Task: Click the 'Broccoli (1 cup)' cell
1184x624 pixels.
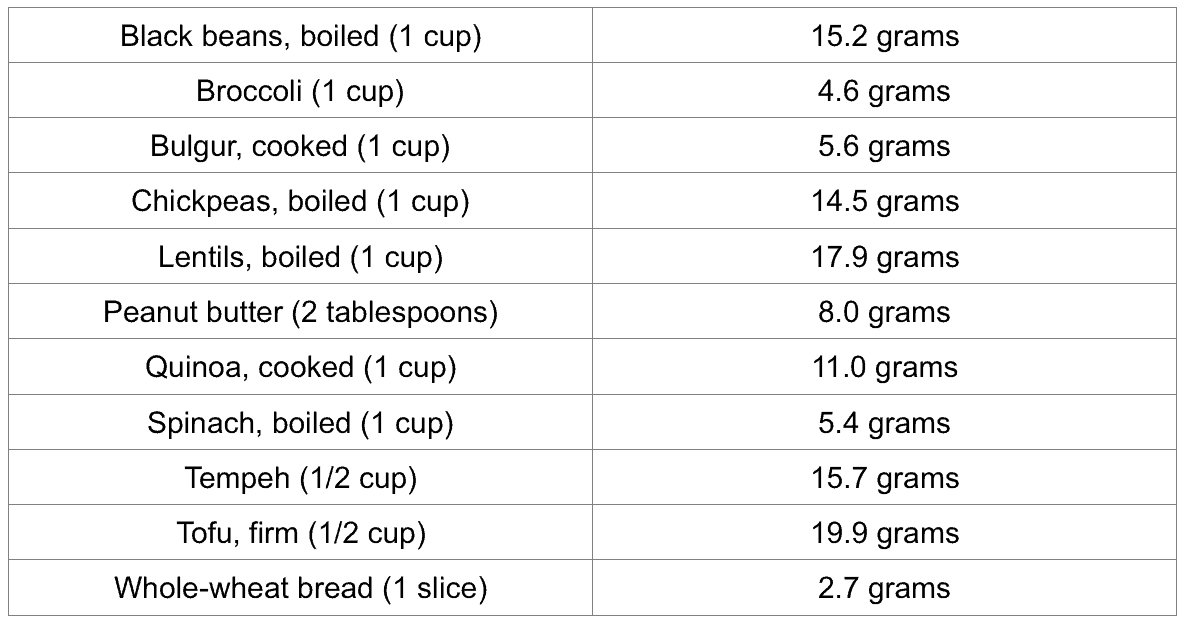Action: pyautogui.click(x=300, y=91)
